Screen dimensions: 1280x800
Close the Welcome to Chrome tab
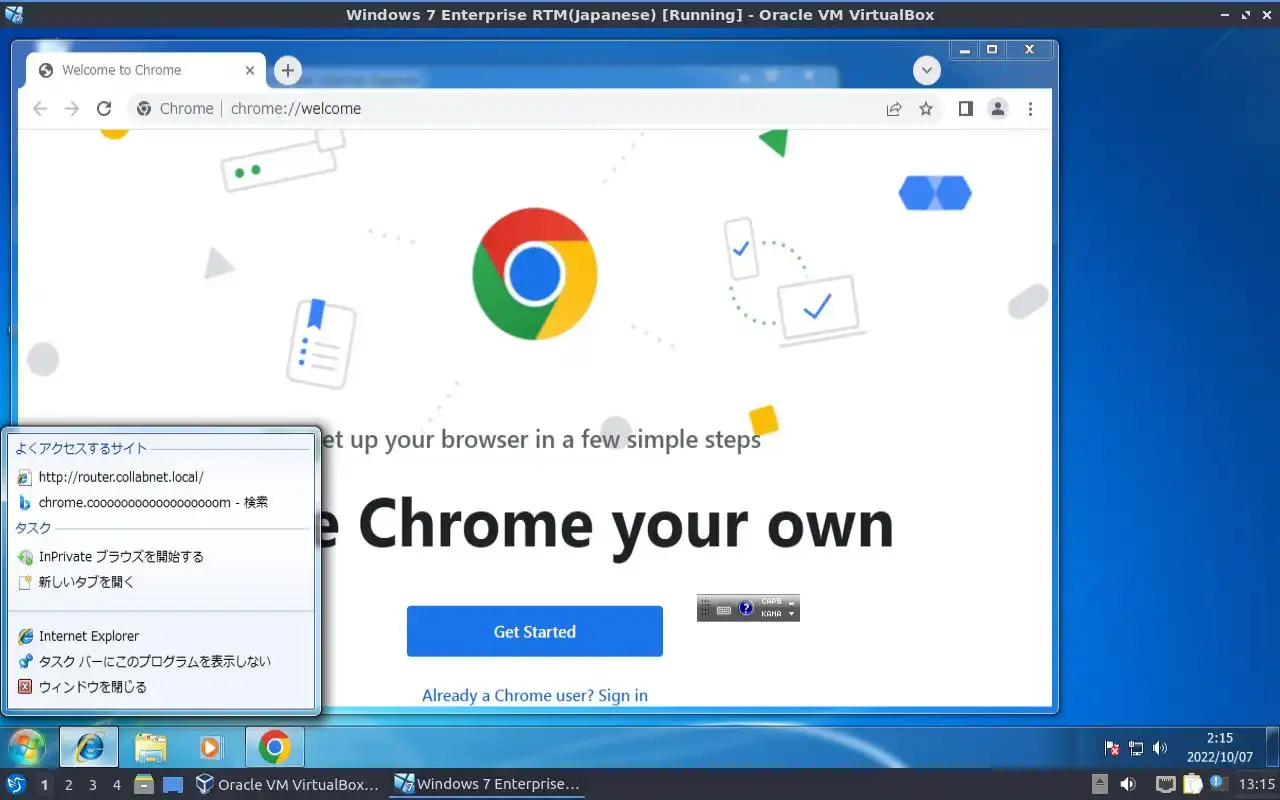[251, 70]
